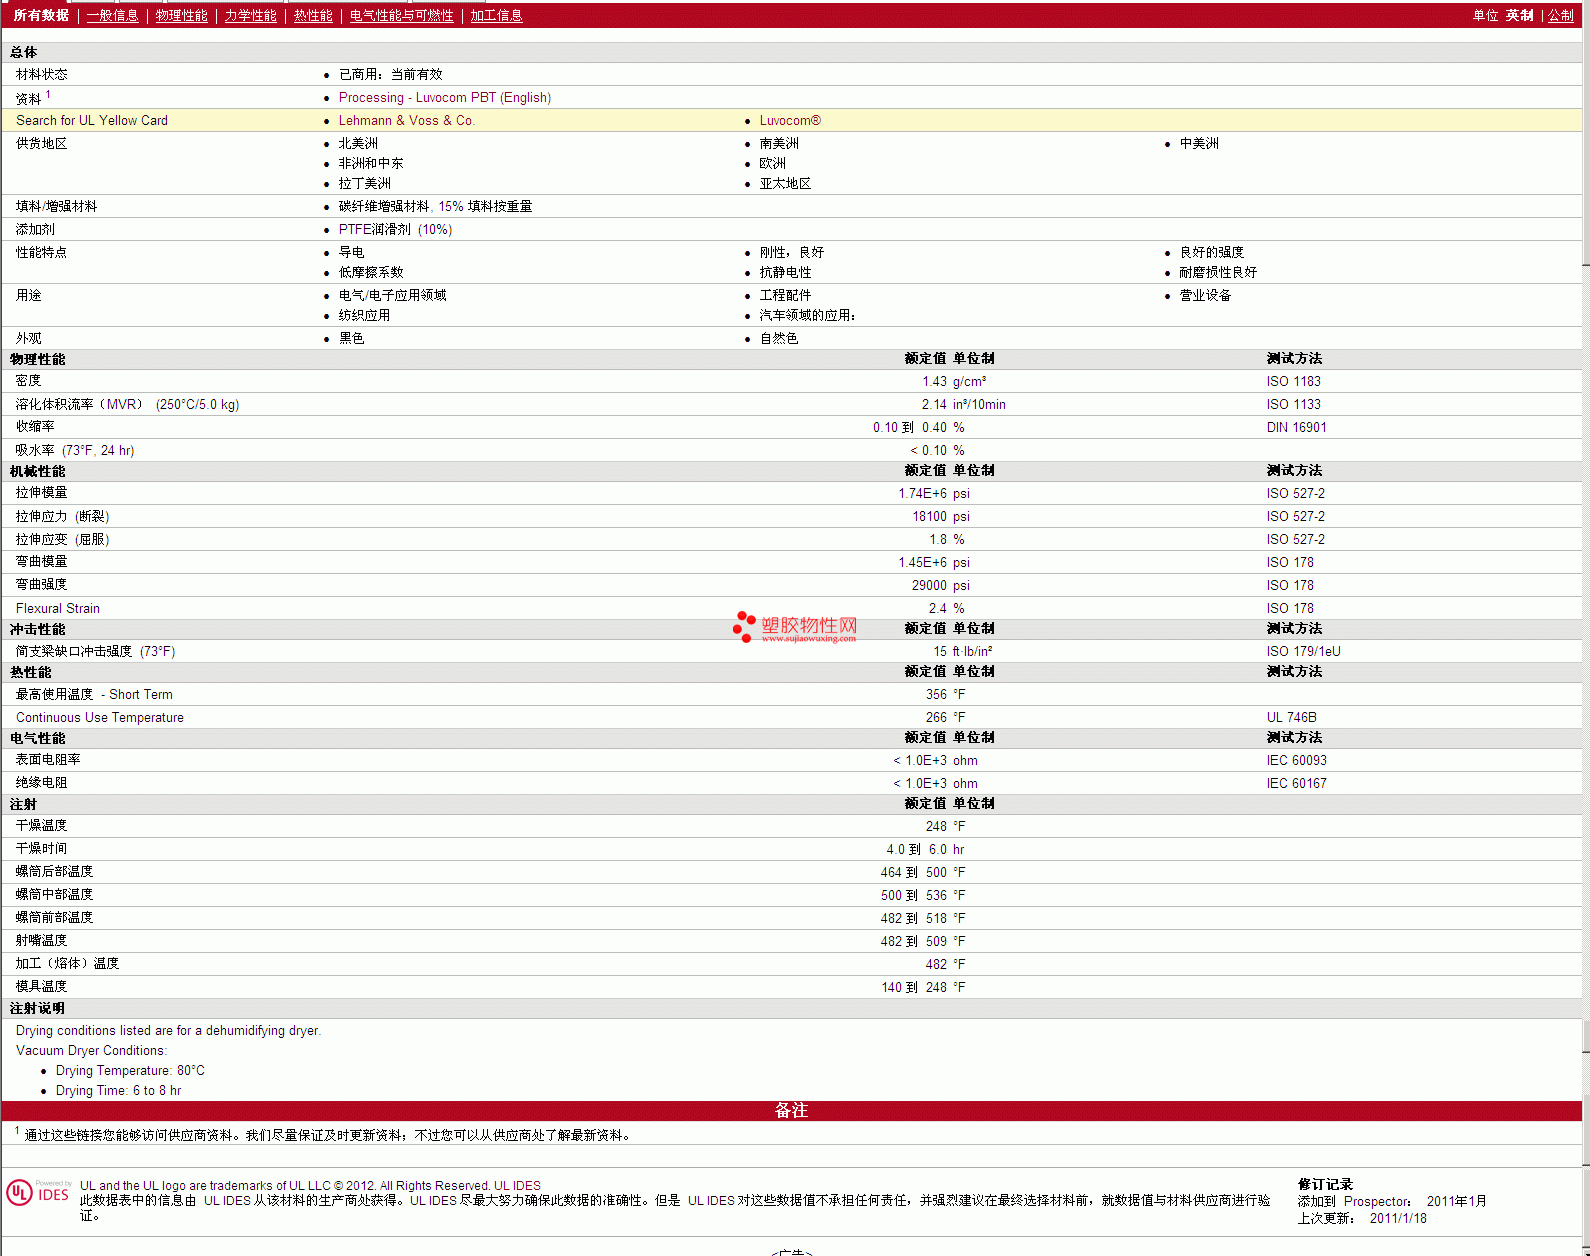
Task: Click the 修订记录 heading
Action: point(1325,1184)
